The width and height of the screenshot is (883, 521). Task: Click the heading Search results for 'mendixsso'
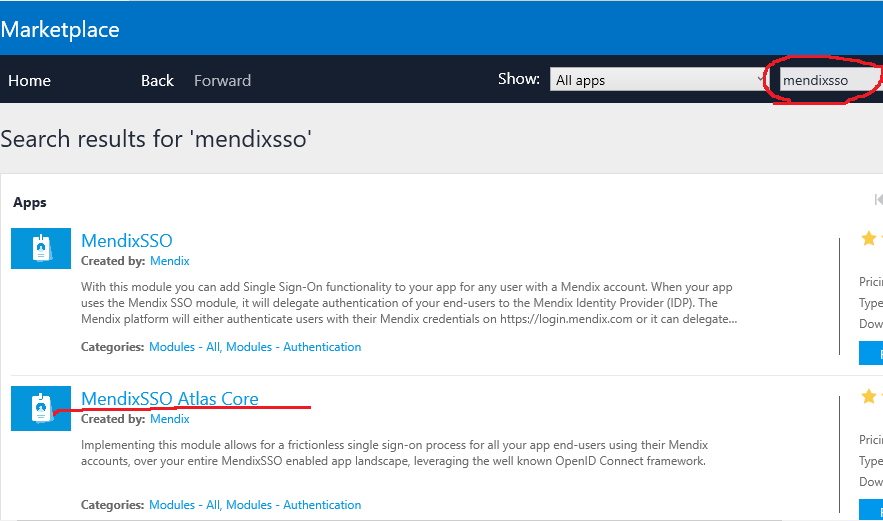click(x=156, y=139)
